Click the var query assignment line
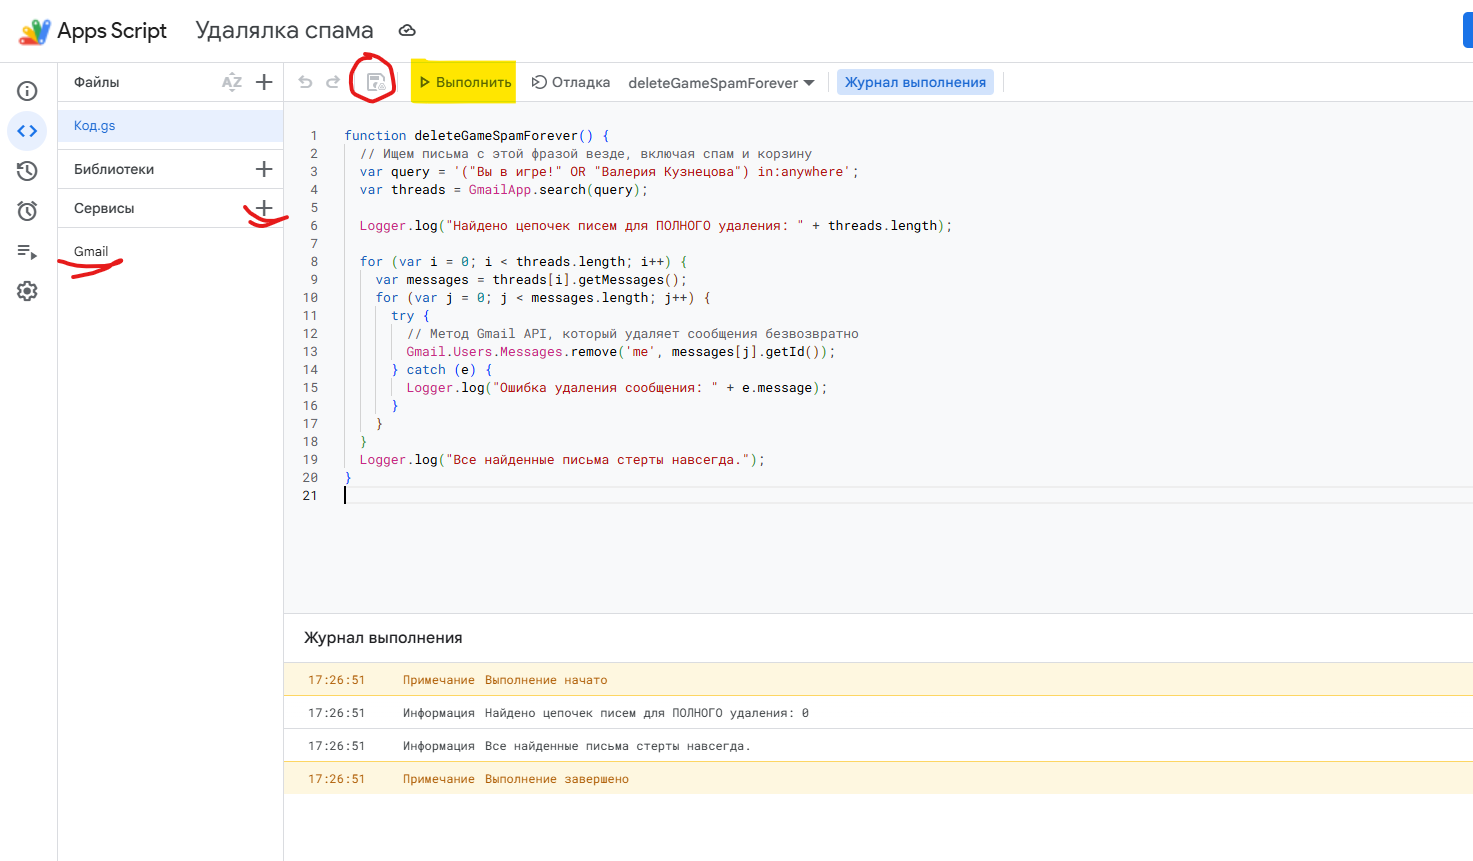This screenshot has width=1473, height=861. (x=609, y=172)
